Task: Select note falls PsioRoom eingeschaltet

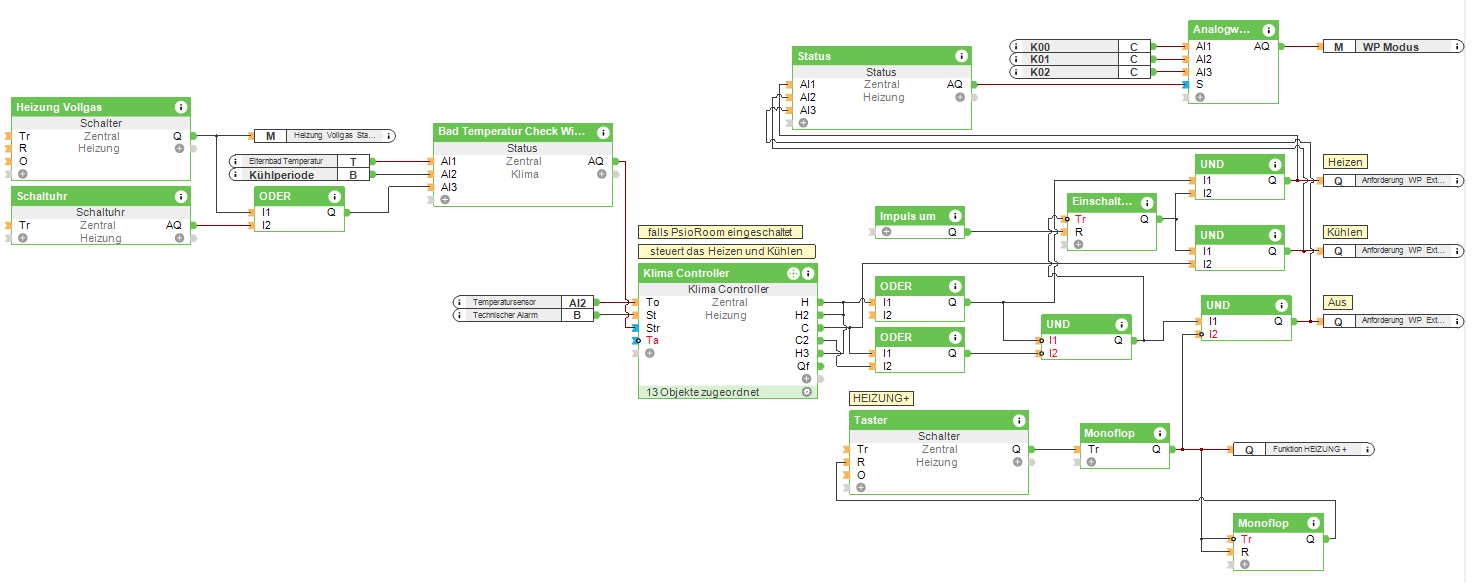Action: [x=720, y=232]
